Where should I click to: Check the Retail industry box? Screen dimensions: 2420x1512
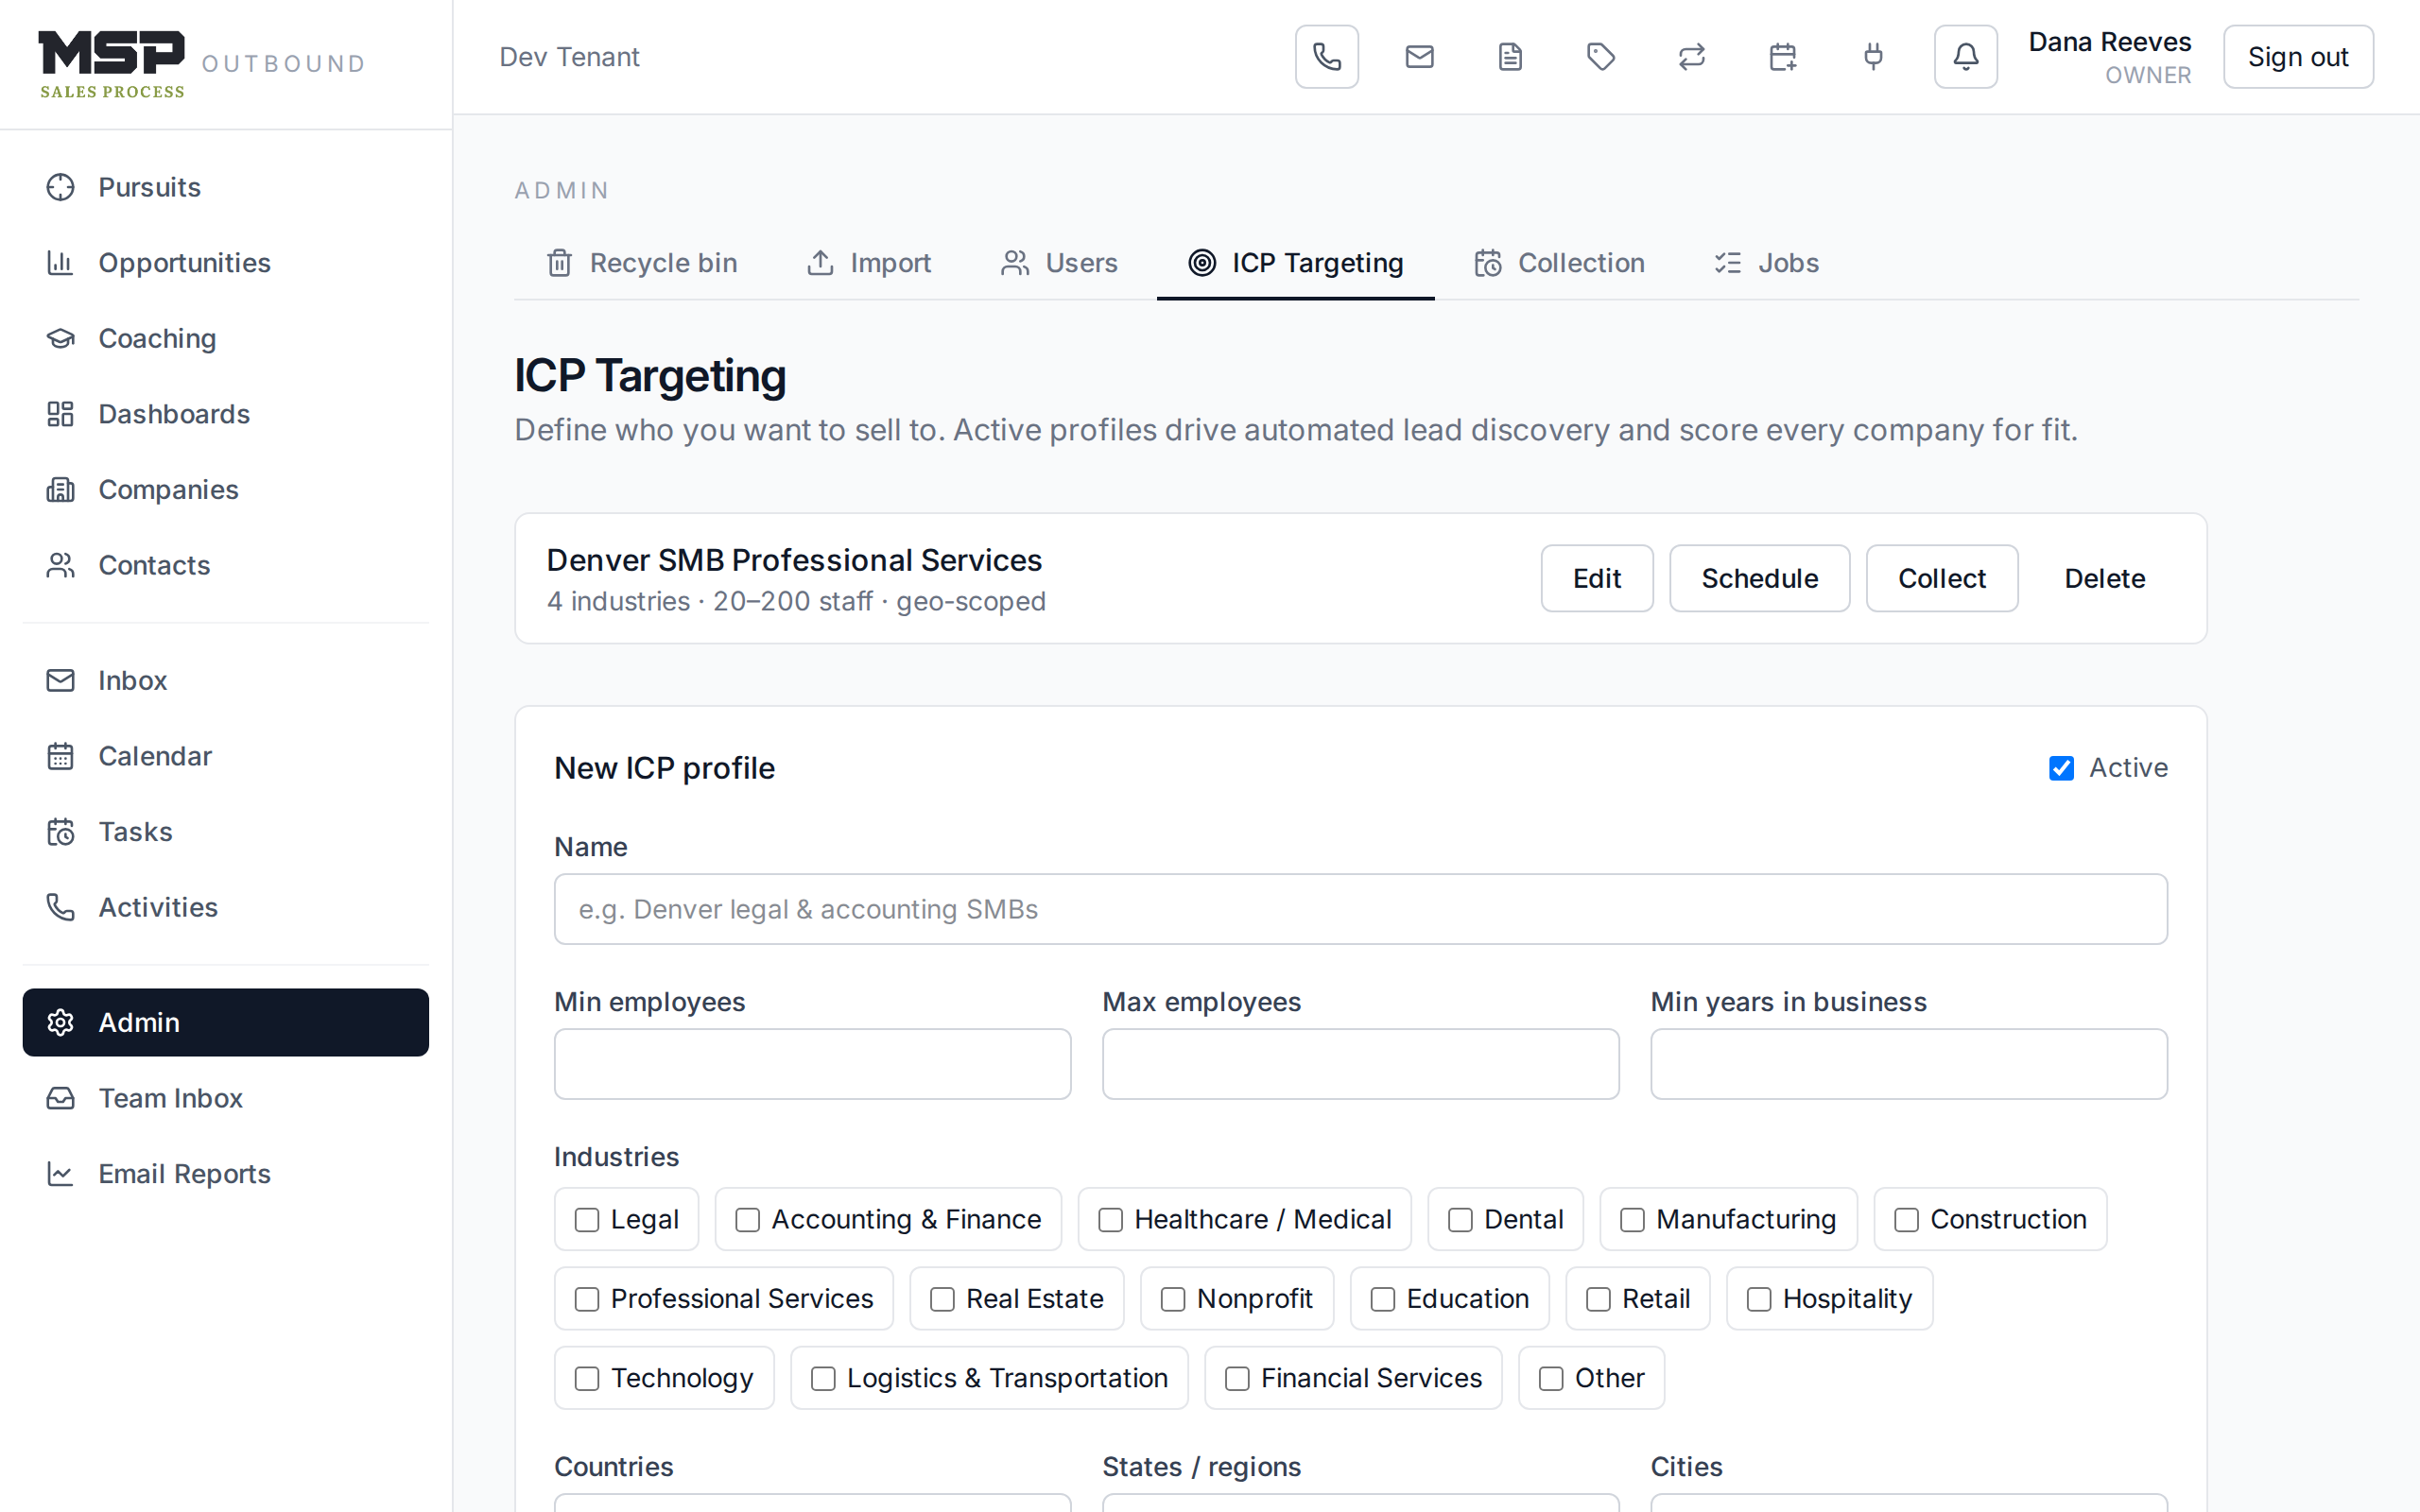1599,1299
